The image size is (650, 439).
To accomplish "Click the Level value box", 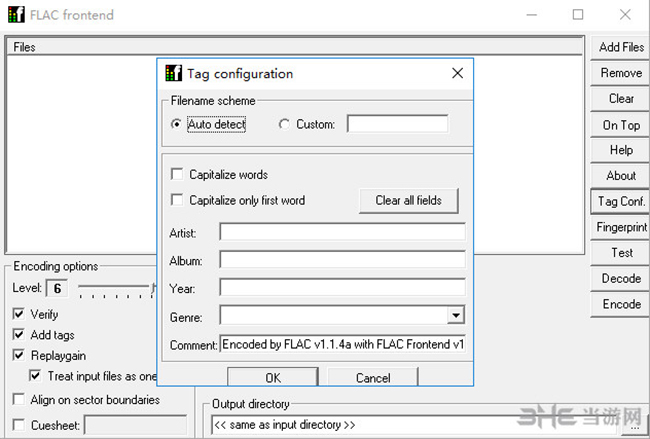I will pos(57,288).
